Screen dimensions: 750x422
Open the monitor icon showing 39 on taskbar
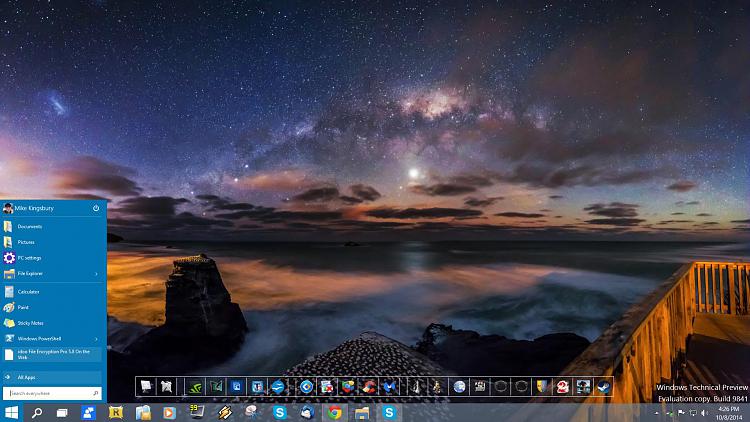(x=196, y=411)
